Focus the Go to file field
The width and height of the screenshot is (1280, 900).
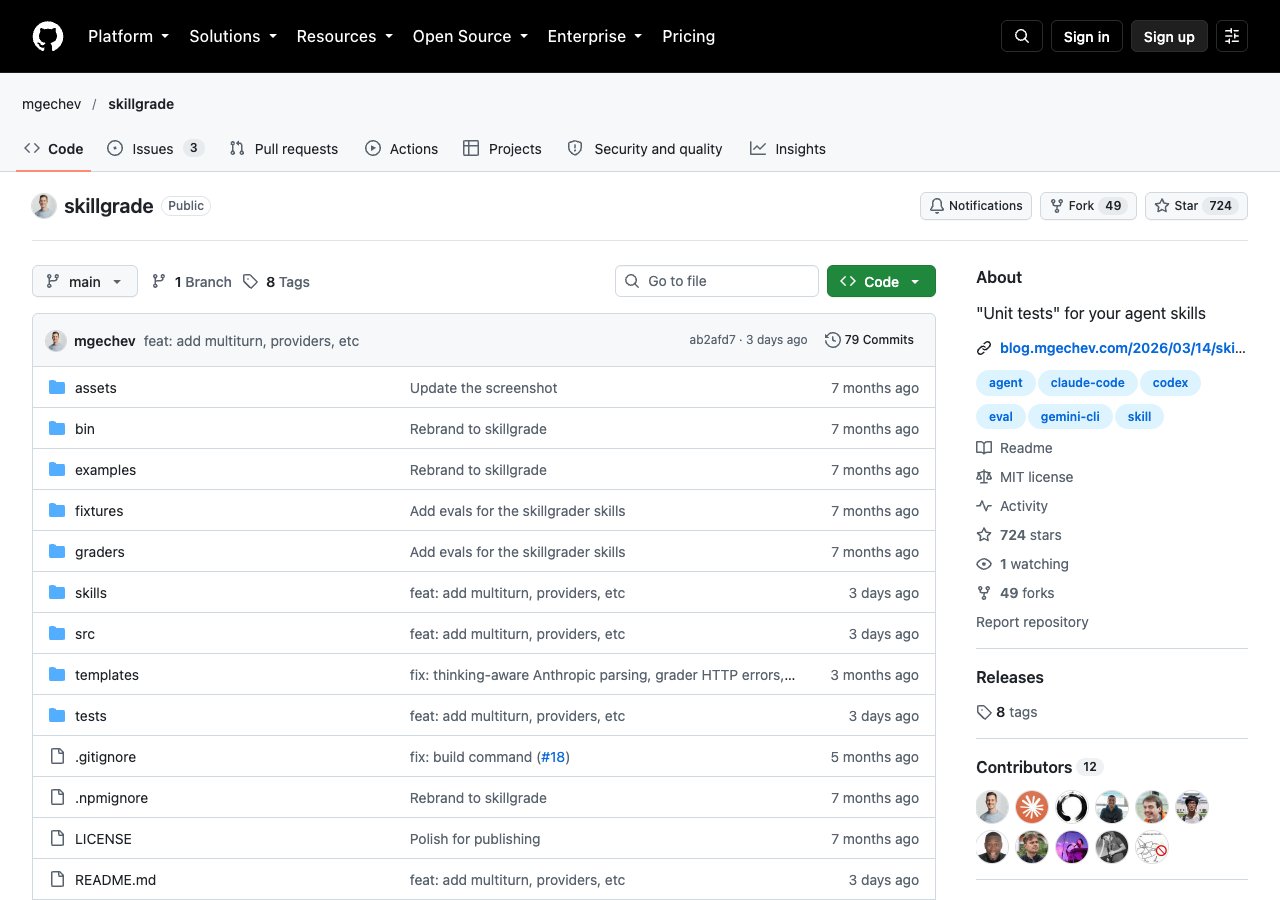(x=717, y=281)
